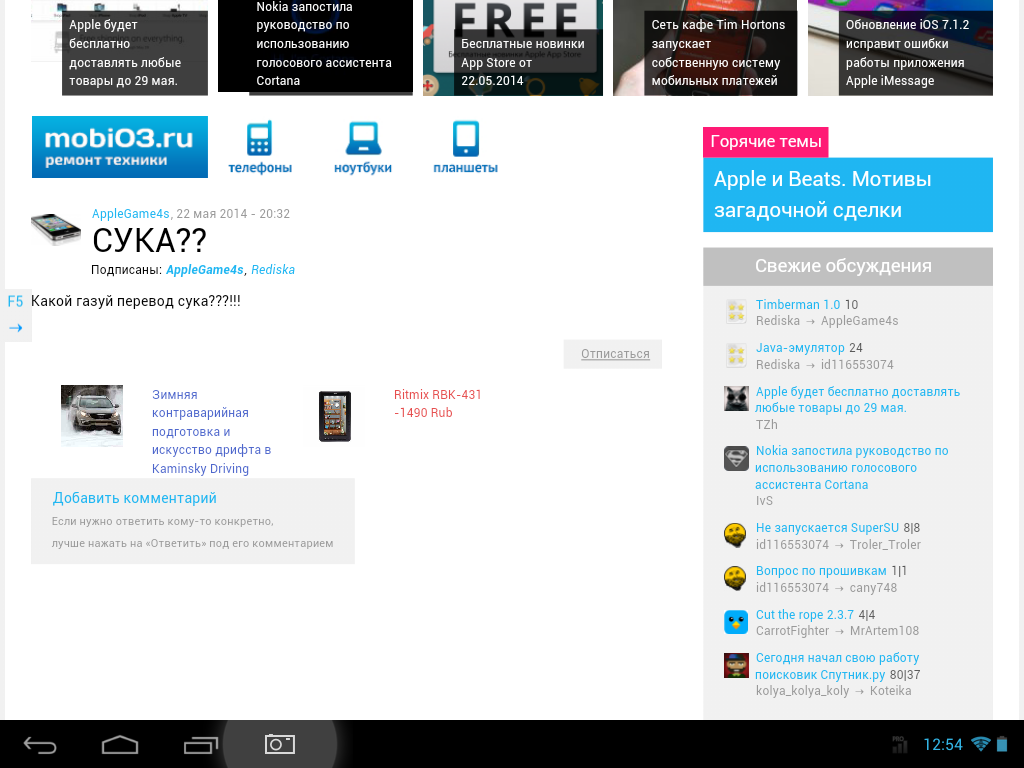Open sidebar link Apple будет бесплатно доставлять
This screenshot has width=1024, height=768.
[x=857, y=400]
